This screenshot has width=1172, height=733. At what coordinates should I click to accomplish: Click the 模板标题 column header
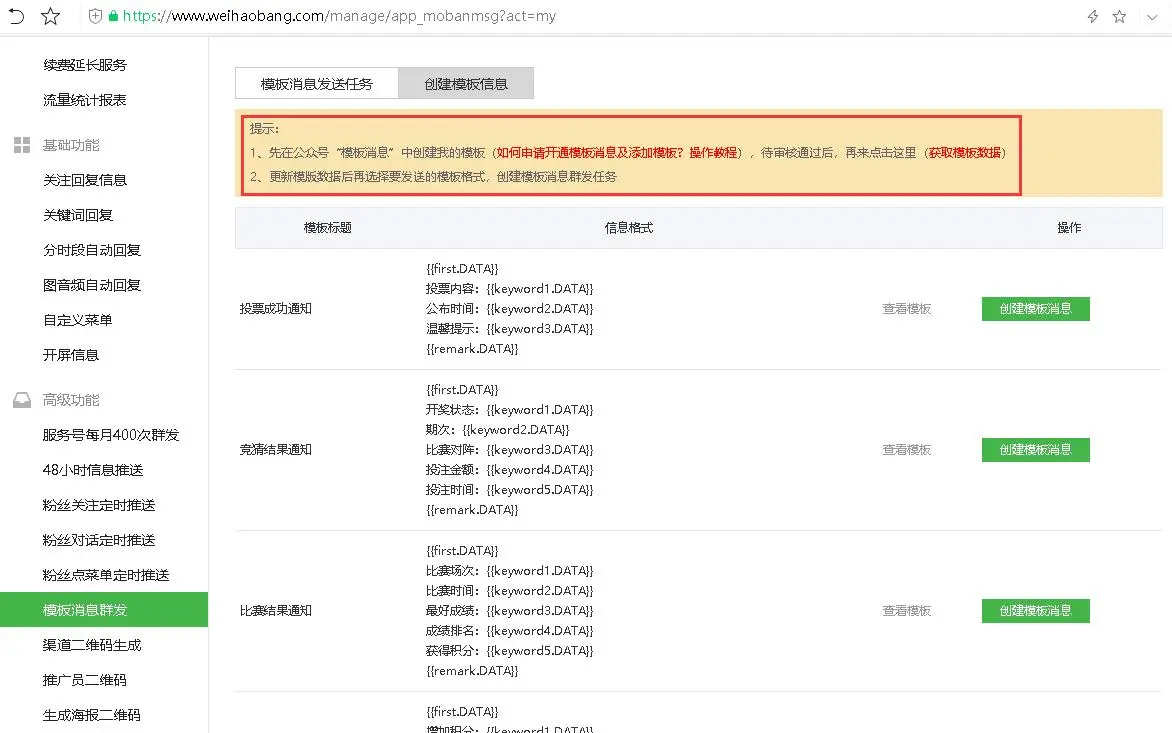[327, 228]
